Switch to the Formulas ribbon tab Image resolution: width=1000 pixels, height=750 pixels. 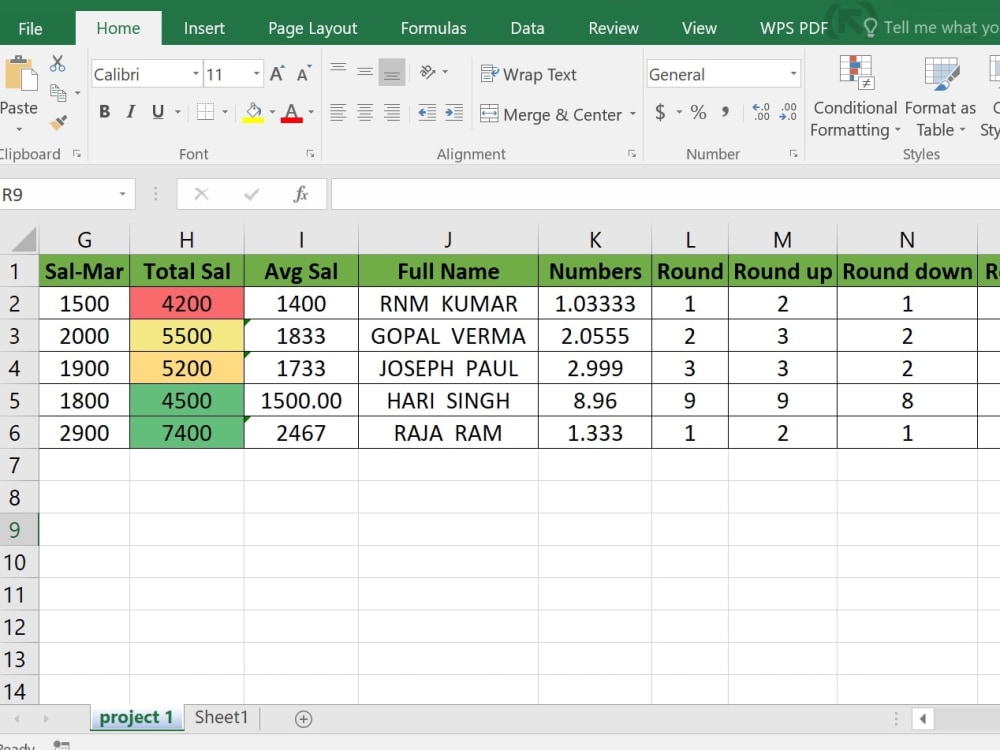coord(433,28)
